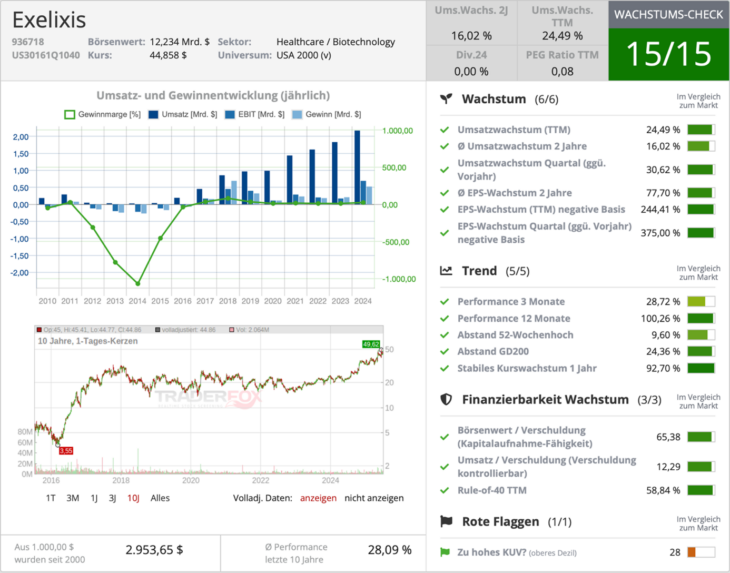Open Umsatz / Verschuldung metric
This screenshot has height=573, width=730.
point(547,466)
